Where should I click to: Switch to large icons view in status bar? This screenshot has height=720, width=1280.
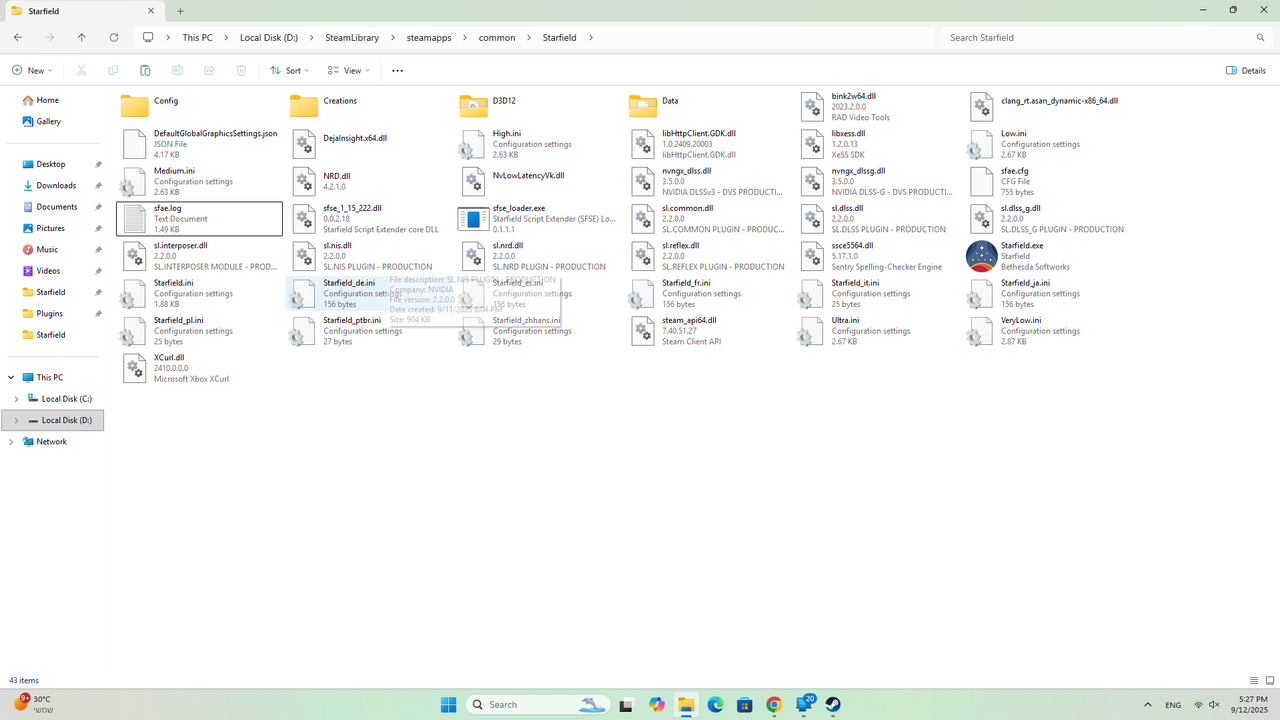1269,681
